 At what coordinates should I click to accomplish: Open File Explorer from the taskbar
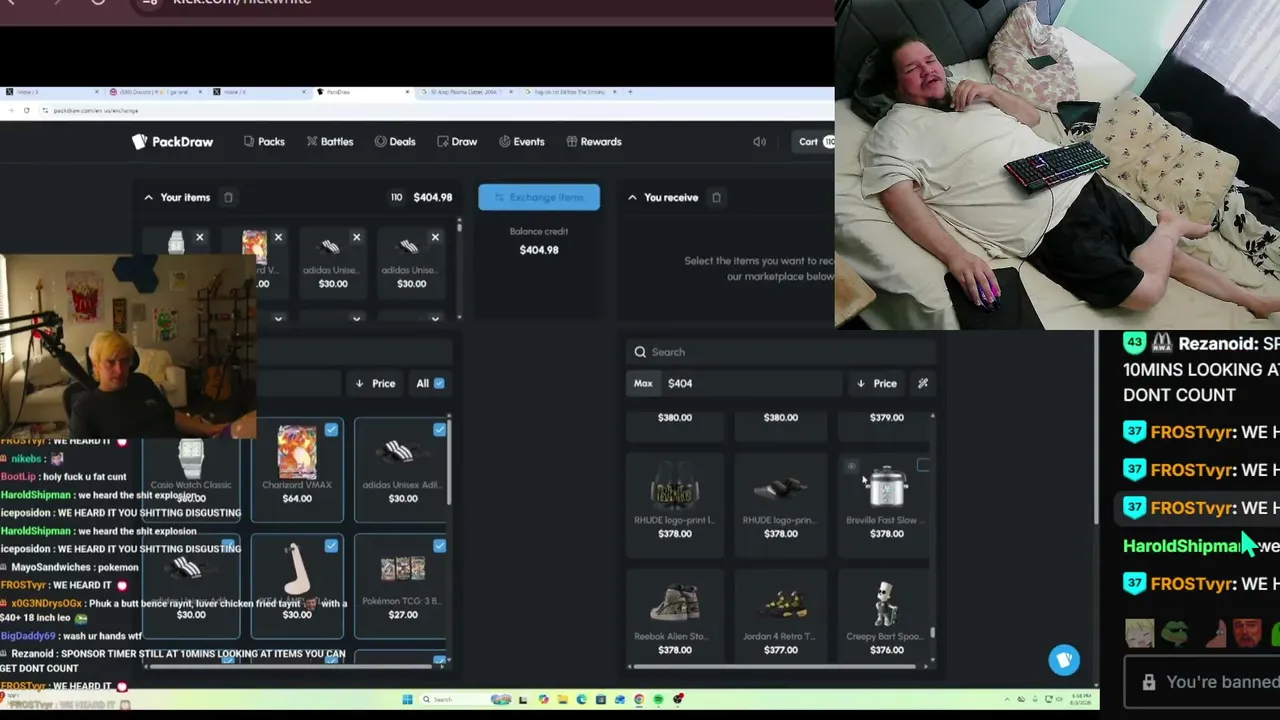point(563,700)
